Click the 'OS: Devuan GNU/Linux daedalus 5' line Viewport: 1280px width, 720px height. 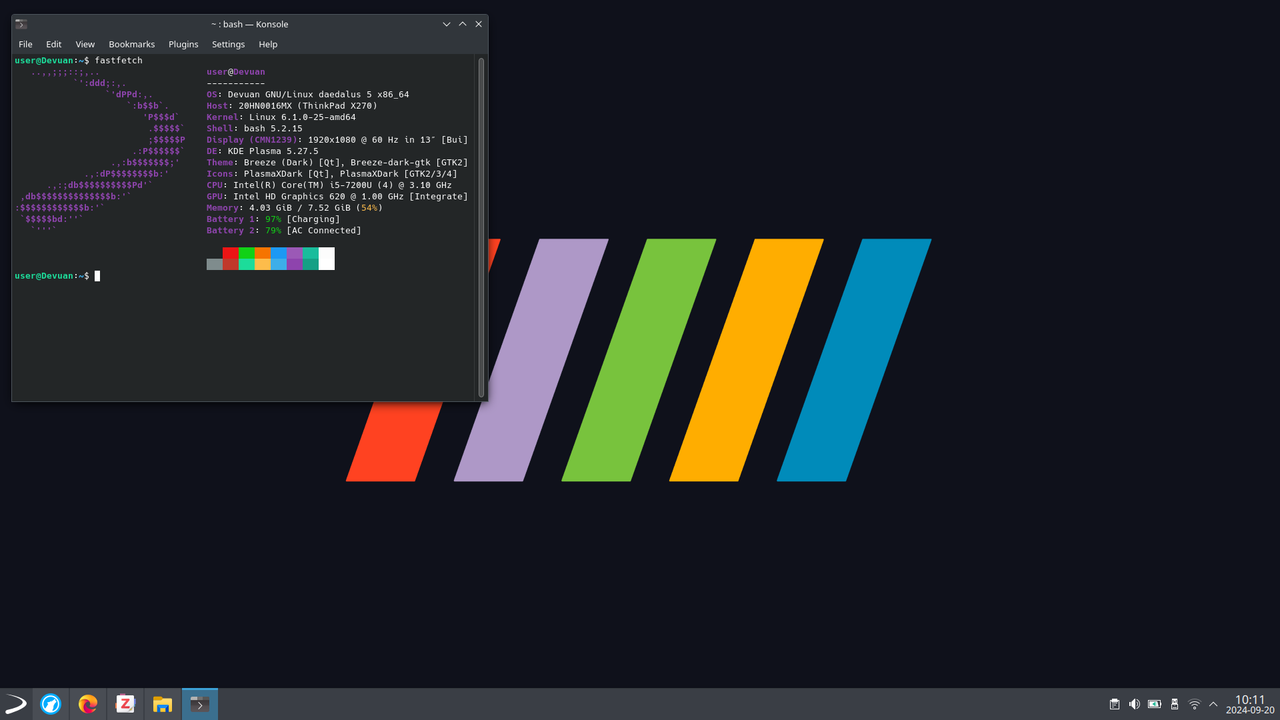(x=308, y=94)
